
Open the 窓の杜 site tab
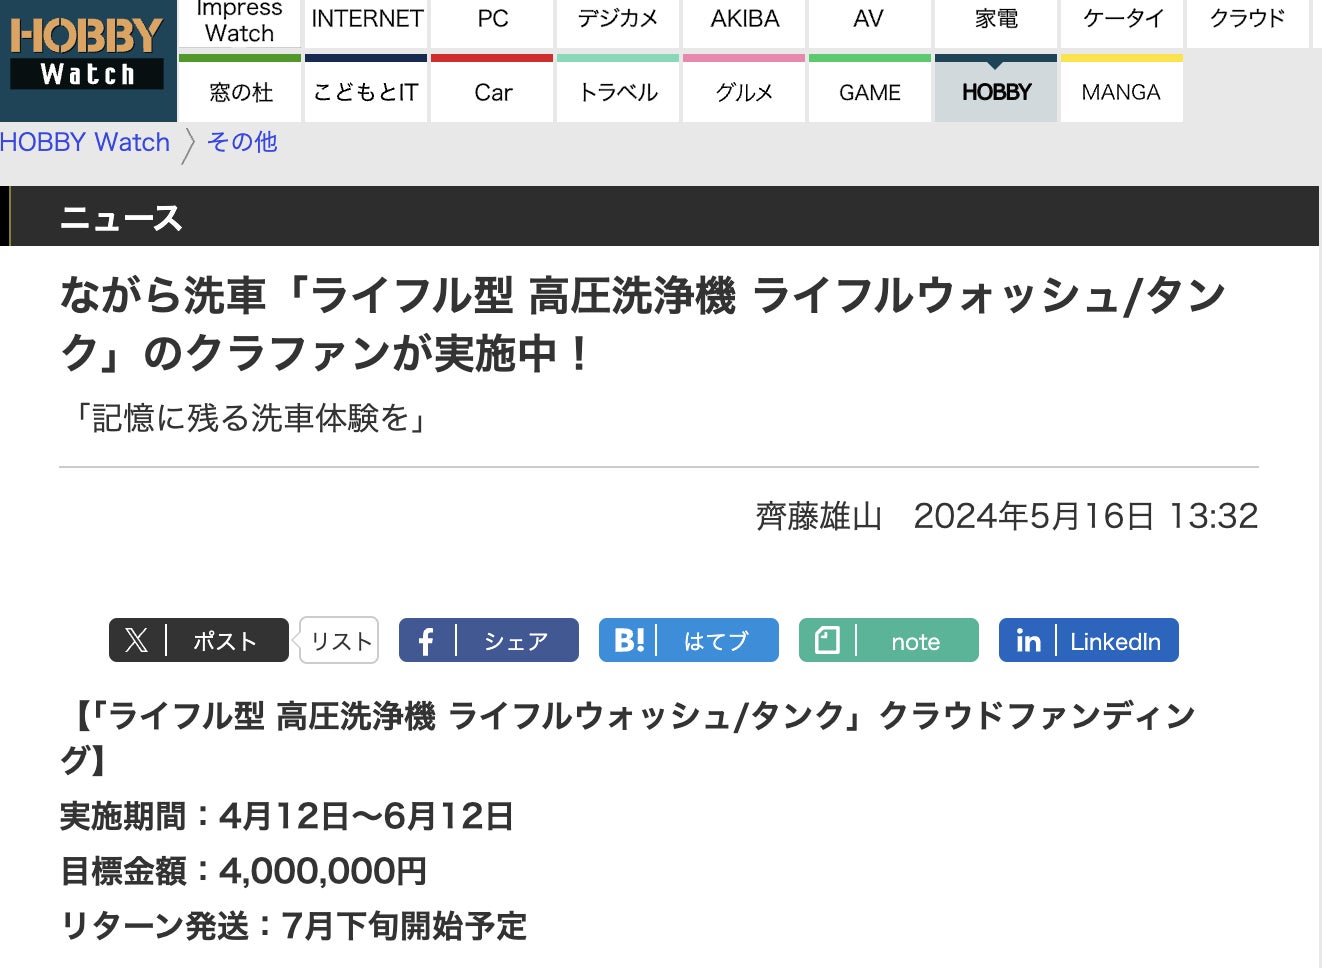pyautogui.click(x=240, y=92)
